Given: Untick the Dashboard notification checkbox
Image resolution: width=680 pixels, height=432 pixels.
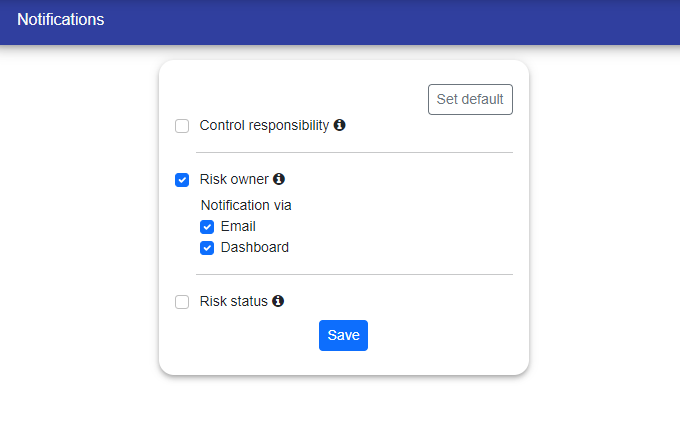Looking at the screenshot, I should pyautogui.click(x=207, y=248).
